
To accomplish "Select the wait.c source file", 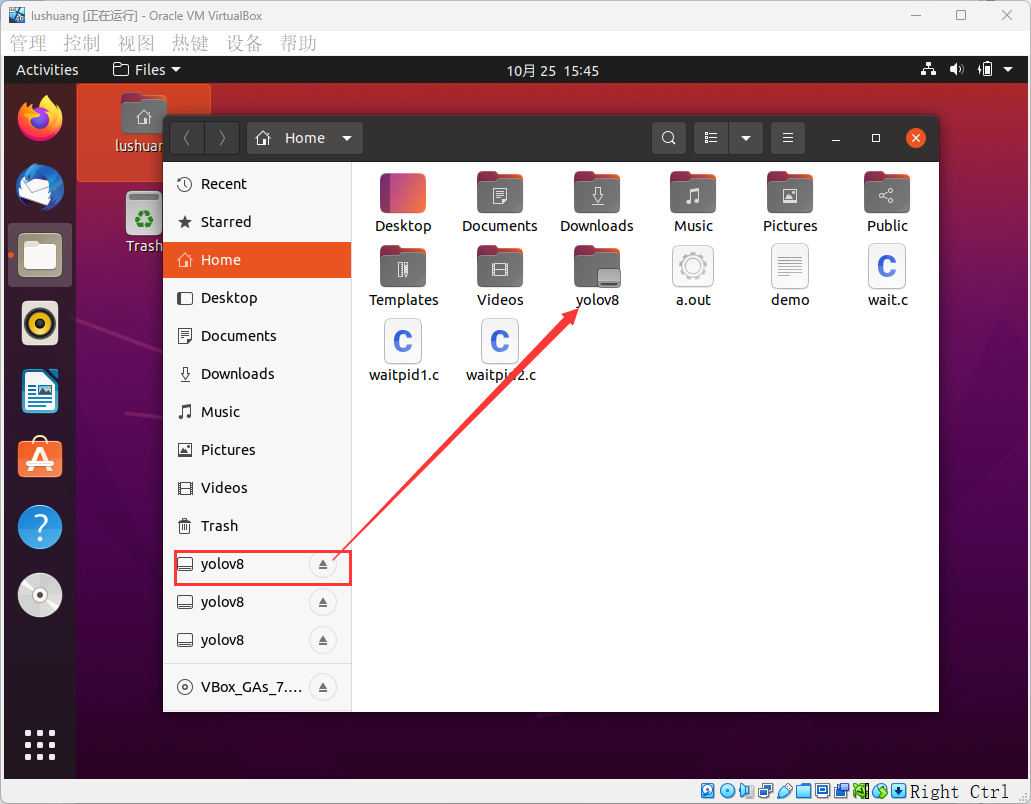I will point(887,276).
